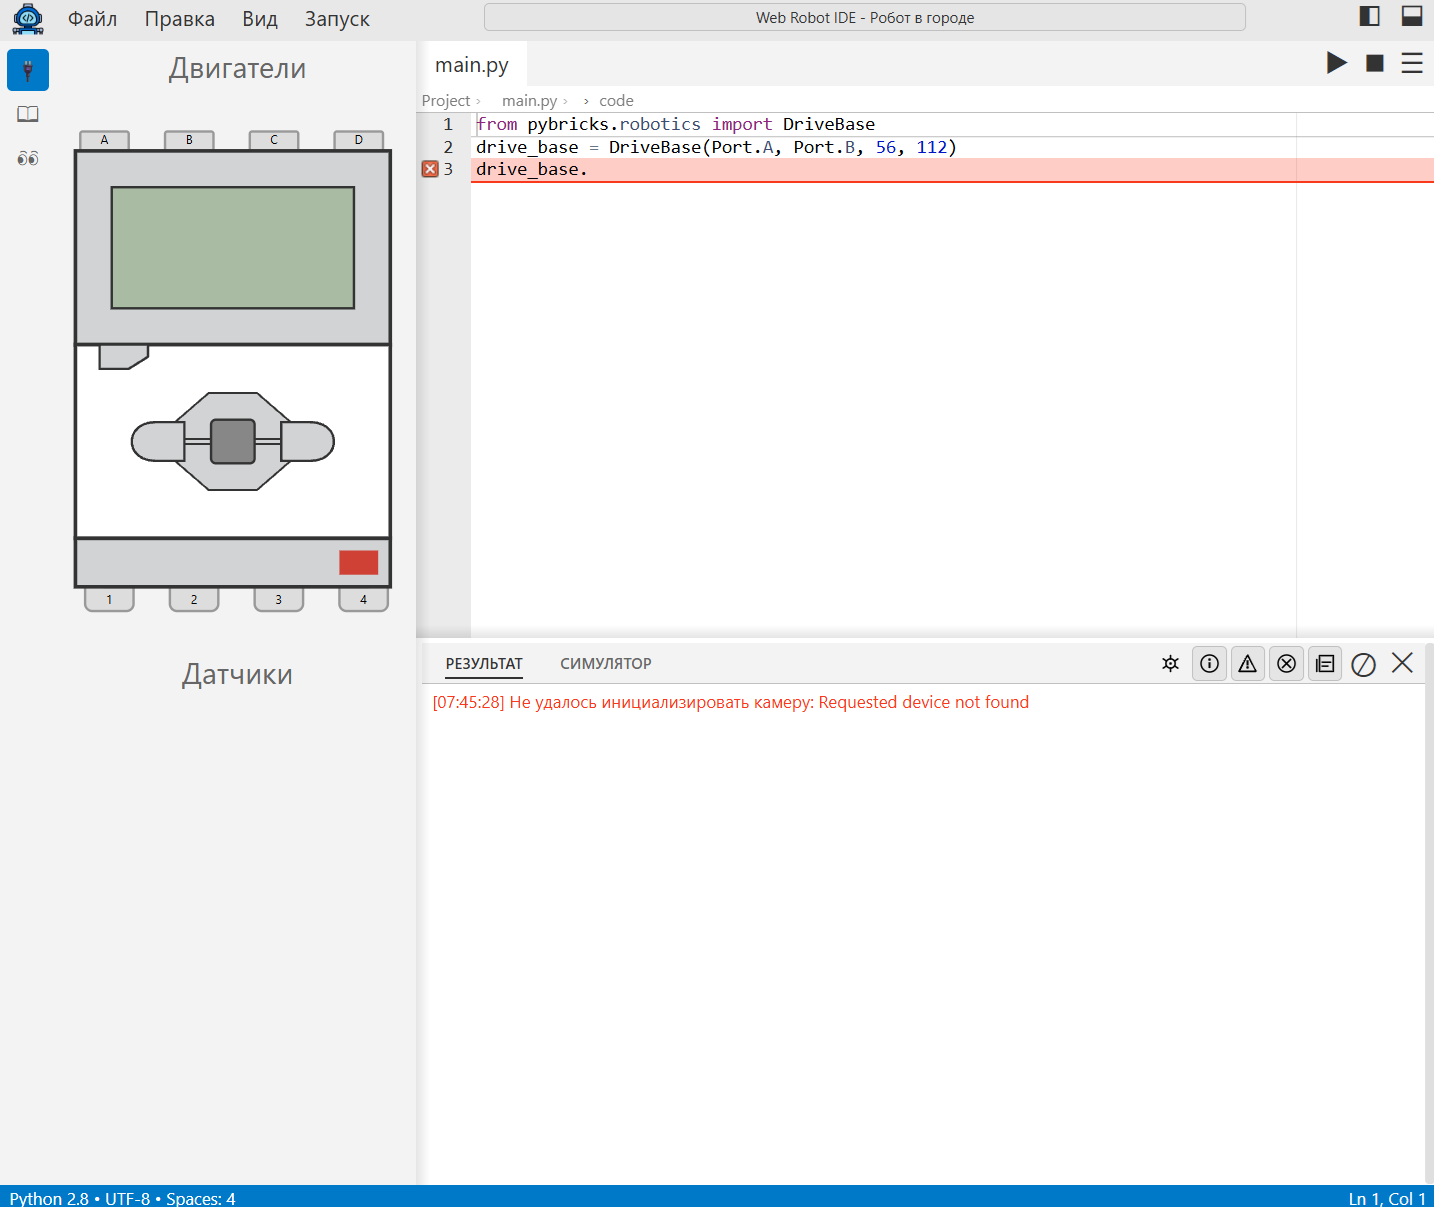This screenshot has height=1207, width=1434.
Task: Open the Запуск menu
Action: pos(337,19)
